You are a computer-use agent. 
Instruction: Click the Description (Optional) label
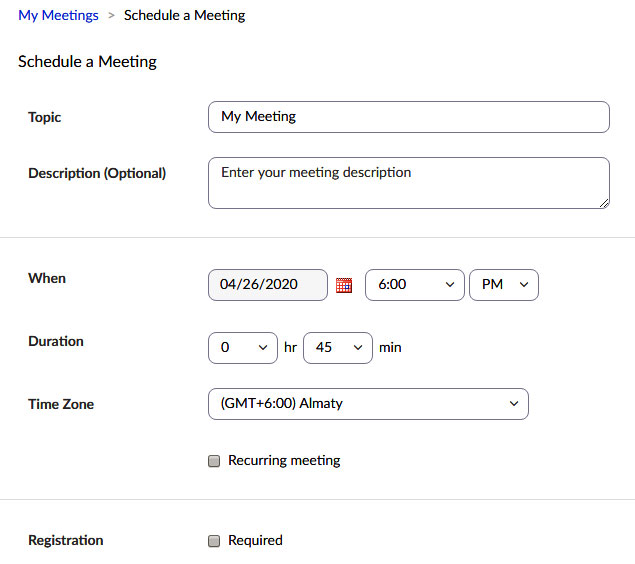click(97, 173)
